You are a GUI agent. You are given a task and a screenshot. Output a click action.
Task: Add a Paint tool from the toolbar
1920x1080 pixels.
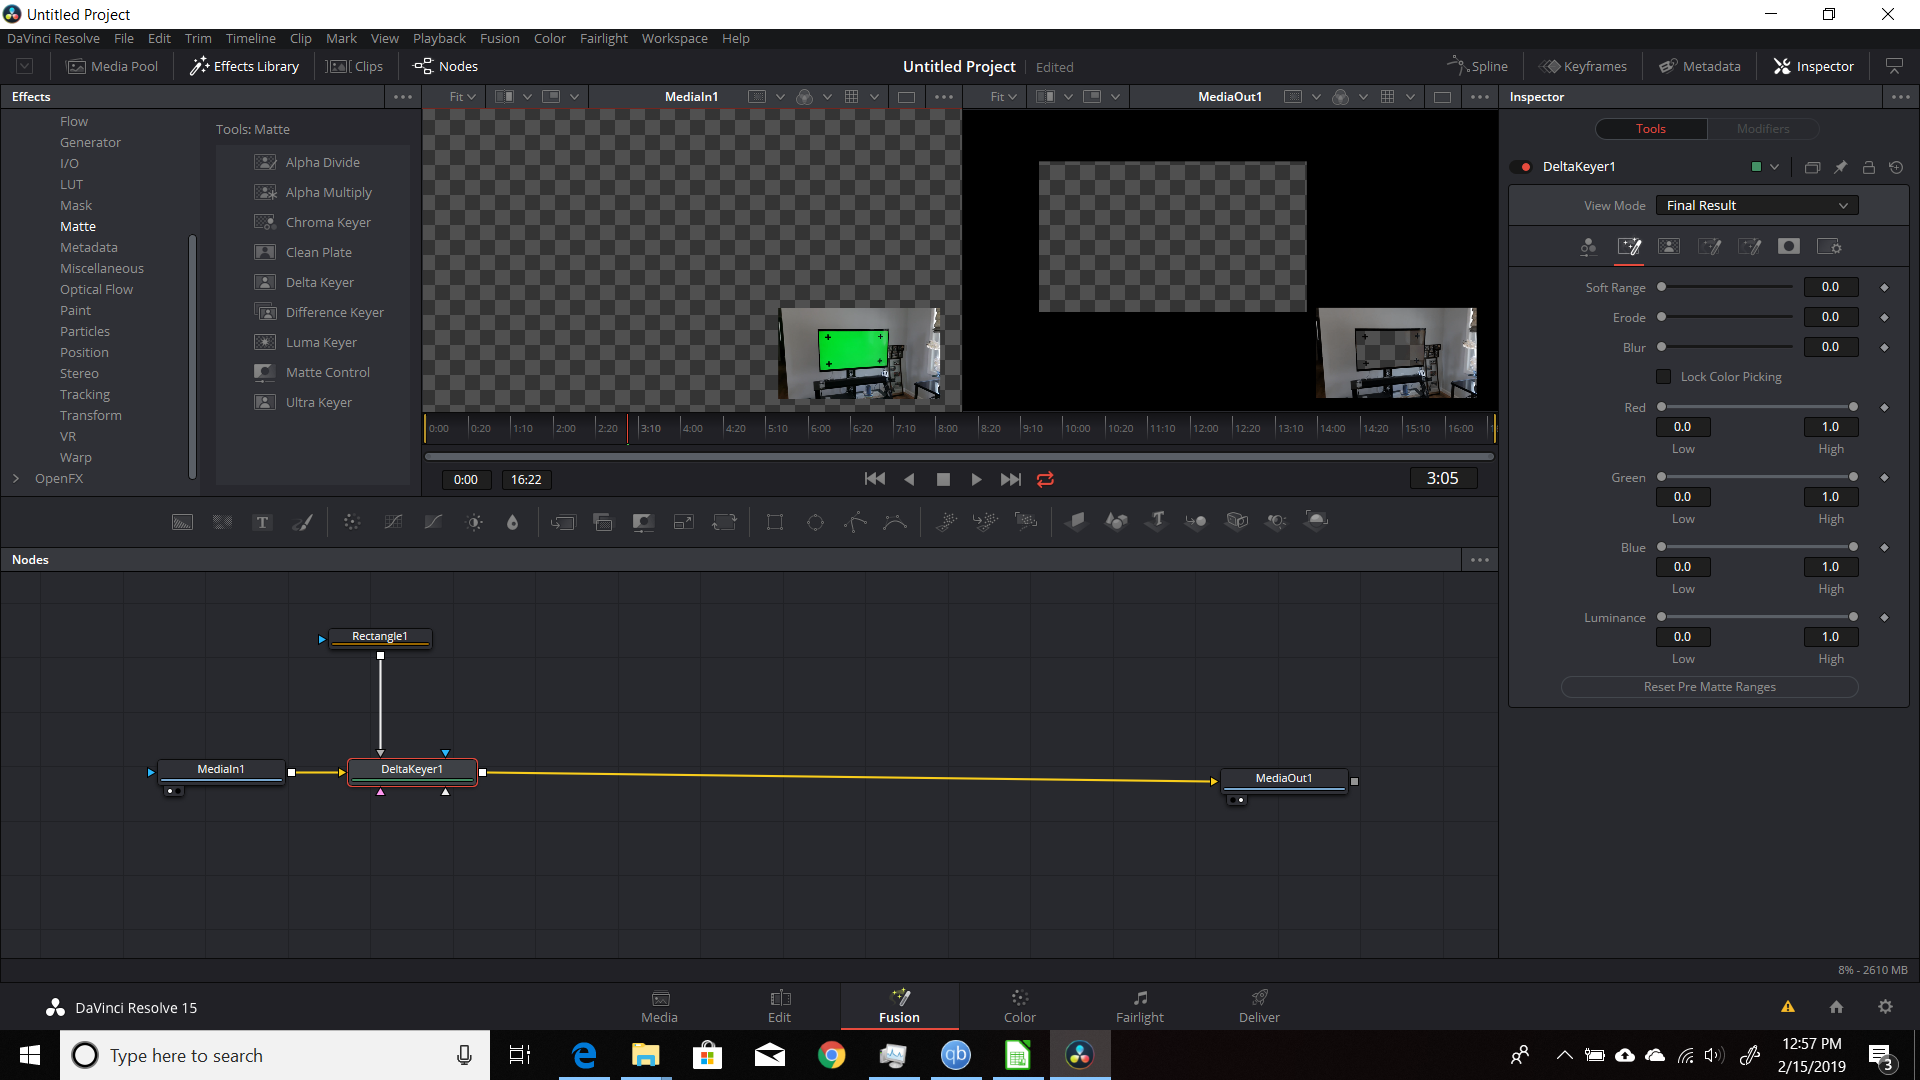tap(302, 522)
